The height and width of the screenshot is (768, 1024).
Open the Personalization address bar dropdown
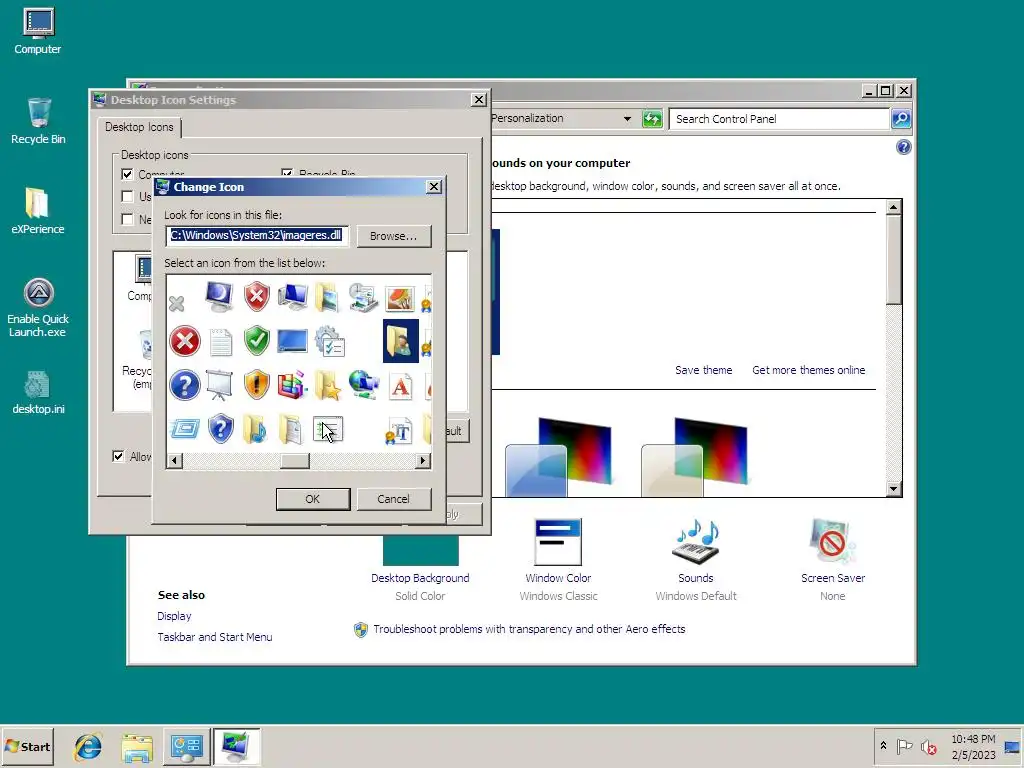click(x=627, y=119)
